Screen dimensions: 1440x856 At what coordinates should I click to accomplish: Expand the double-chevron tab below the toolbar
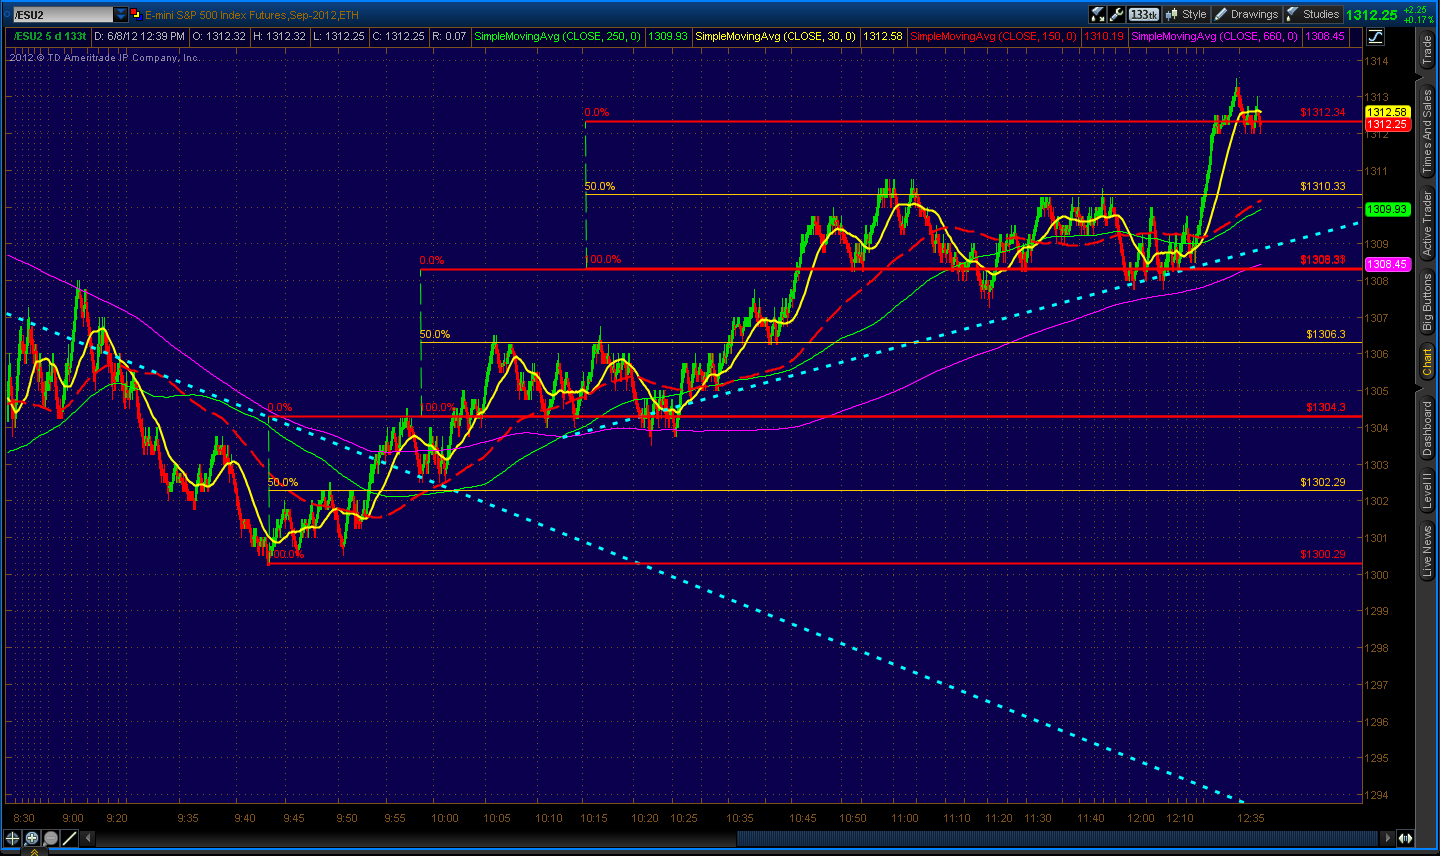(x=35, y=852)
